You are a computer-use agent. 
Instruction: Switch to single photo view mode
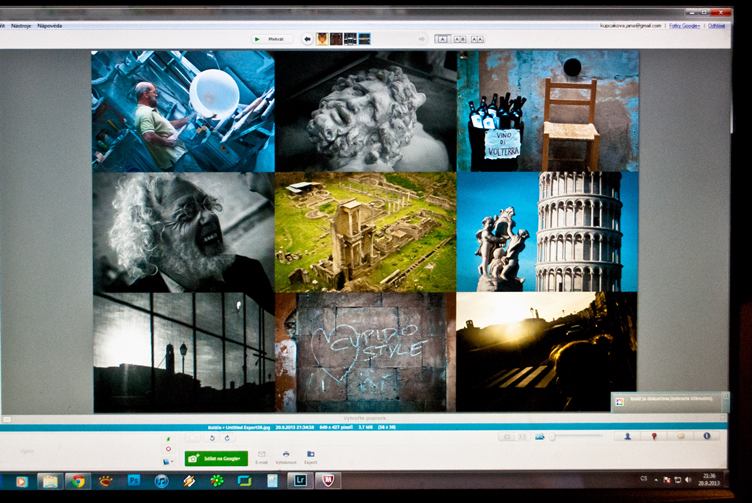443,39
